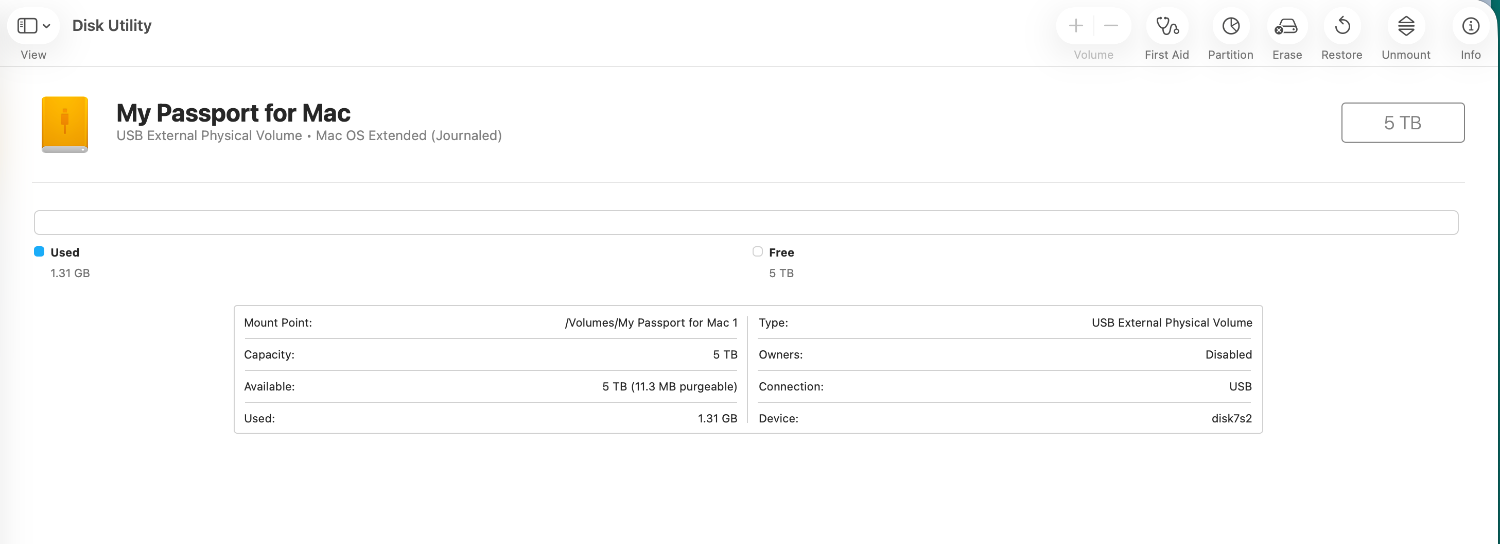Click the white Free space indicator

[757, 252]
